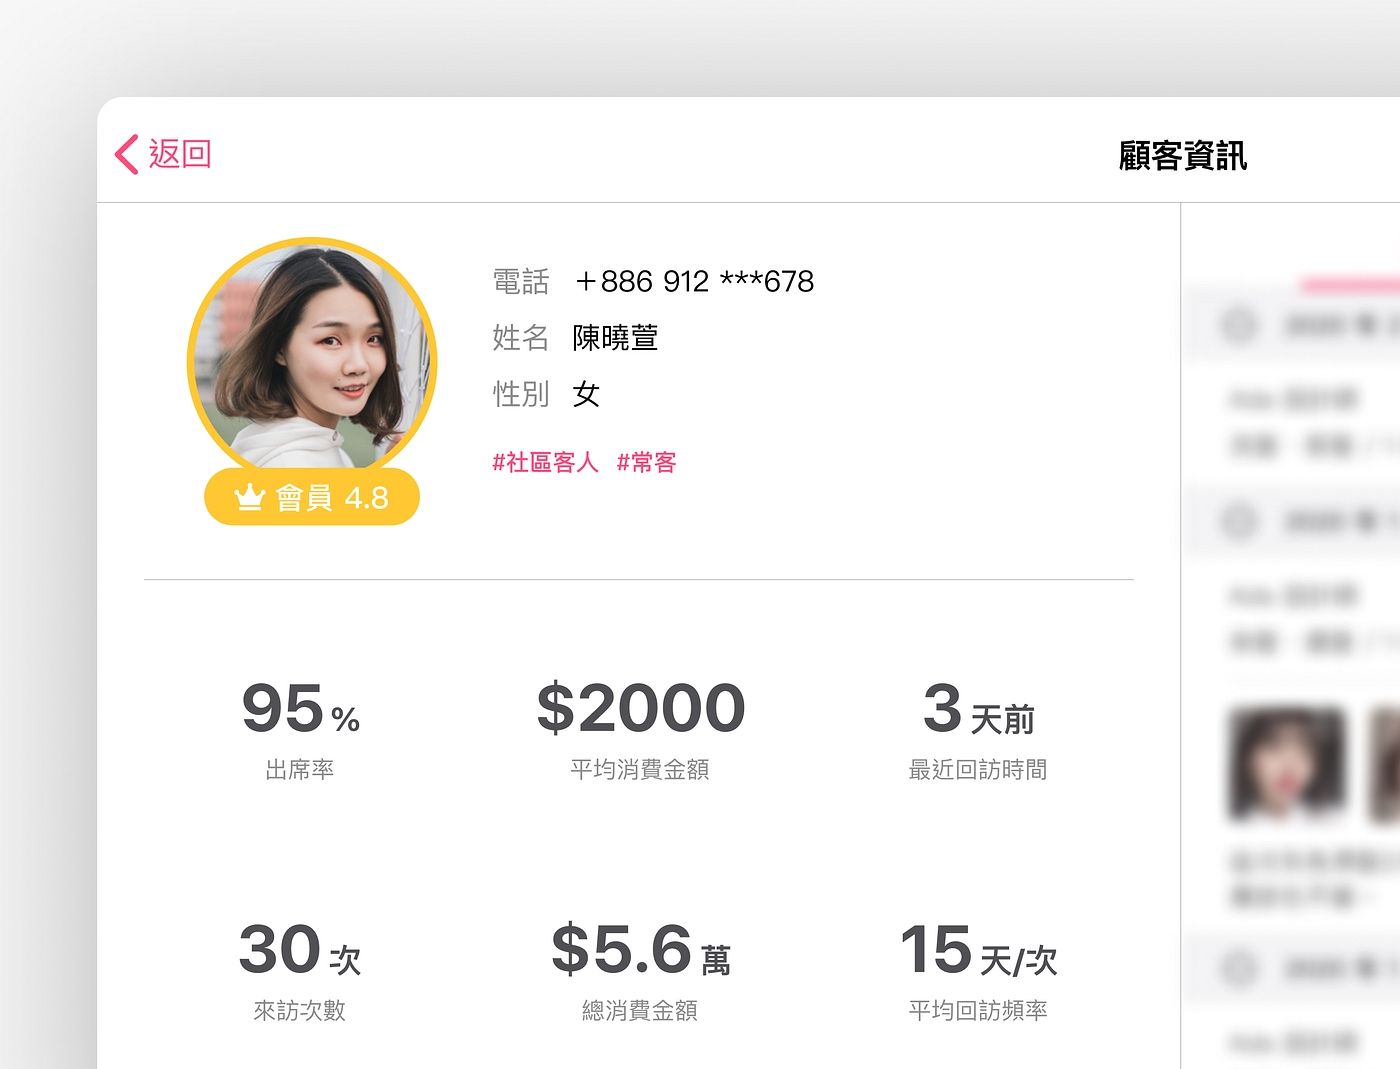Open the 95% 出席率 statistic
The height and width of the screenshot is (1069, 1400).
(300, 727)
